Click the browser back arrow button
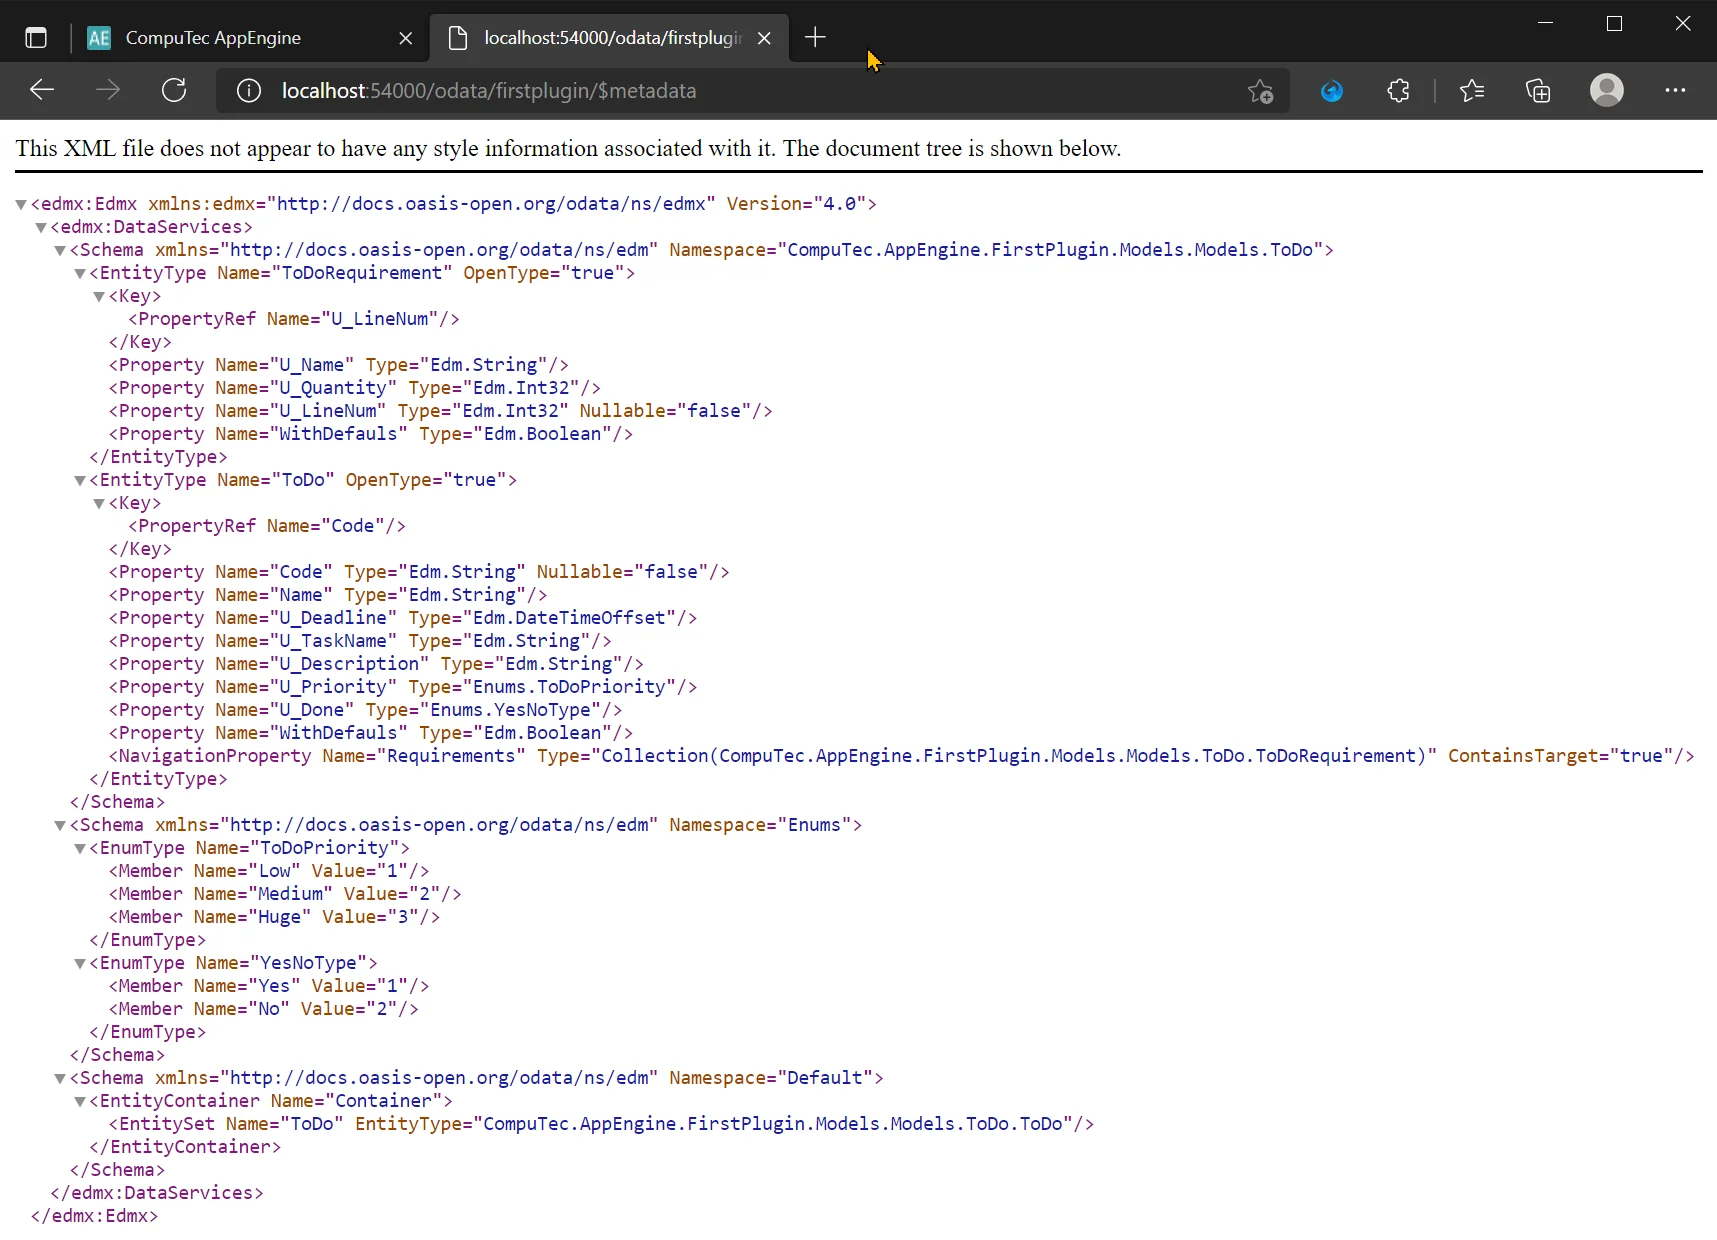The height and width of the screenshot is (1240, 1717). 42,90
